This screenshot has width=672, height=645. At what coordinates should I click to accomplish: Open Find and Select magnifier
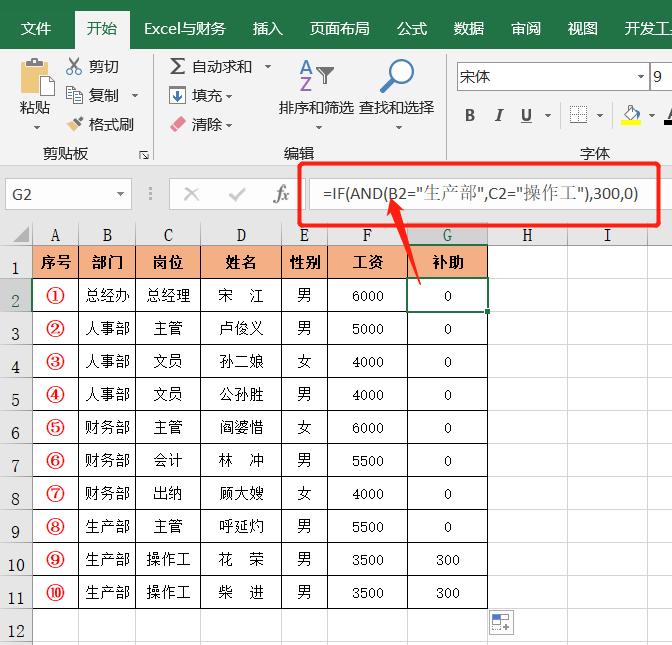pyautogui.click(x=397, y=78)
